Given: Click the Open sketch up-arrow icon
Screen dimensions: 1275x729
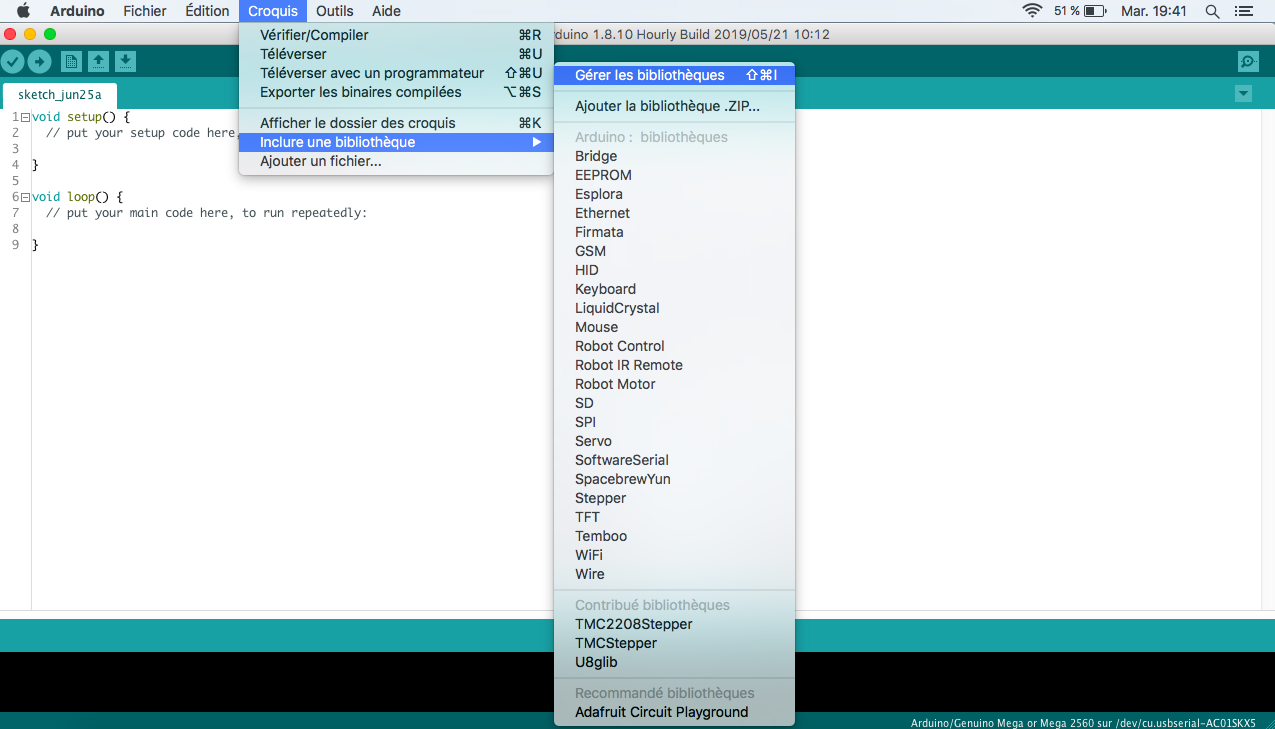Looking at the screenshot, I should click(x=98, y=61).
